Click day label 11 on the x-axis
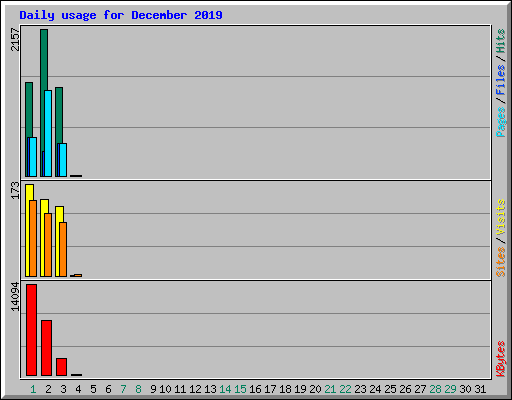The width and height of the screenshot is (512, 400). coord(180,389)
